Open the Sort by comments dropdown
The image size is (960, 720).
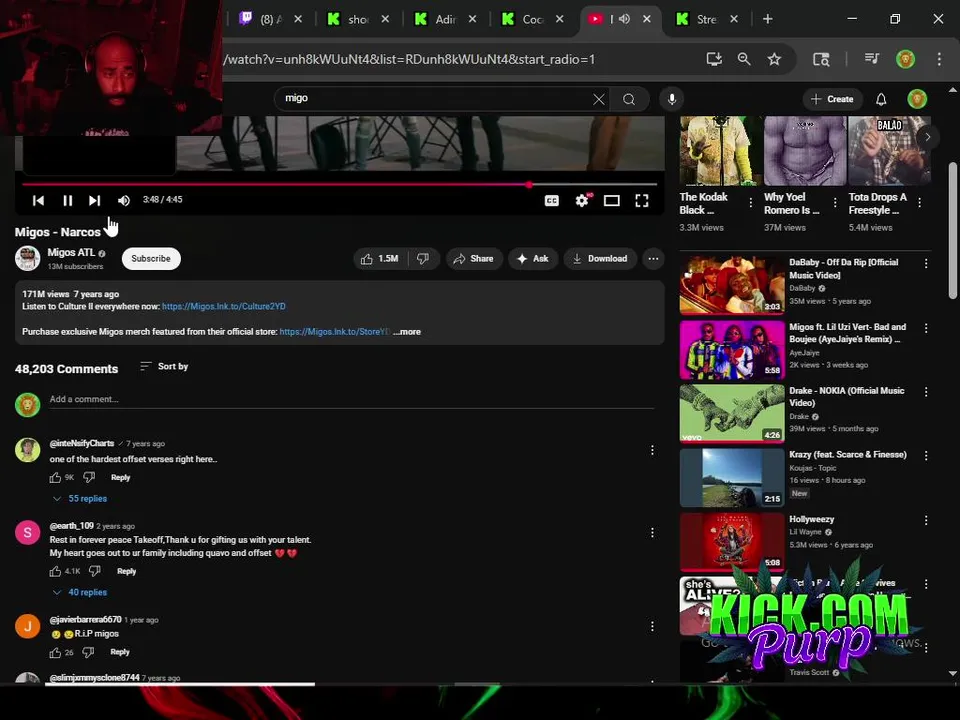click(x=164, y=366)
